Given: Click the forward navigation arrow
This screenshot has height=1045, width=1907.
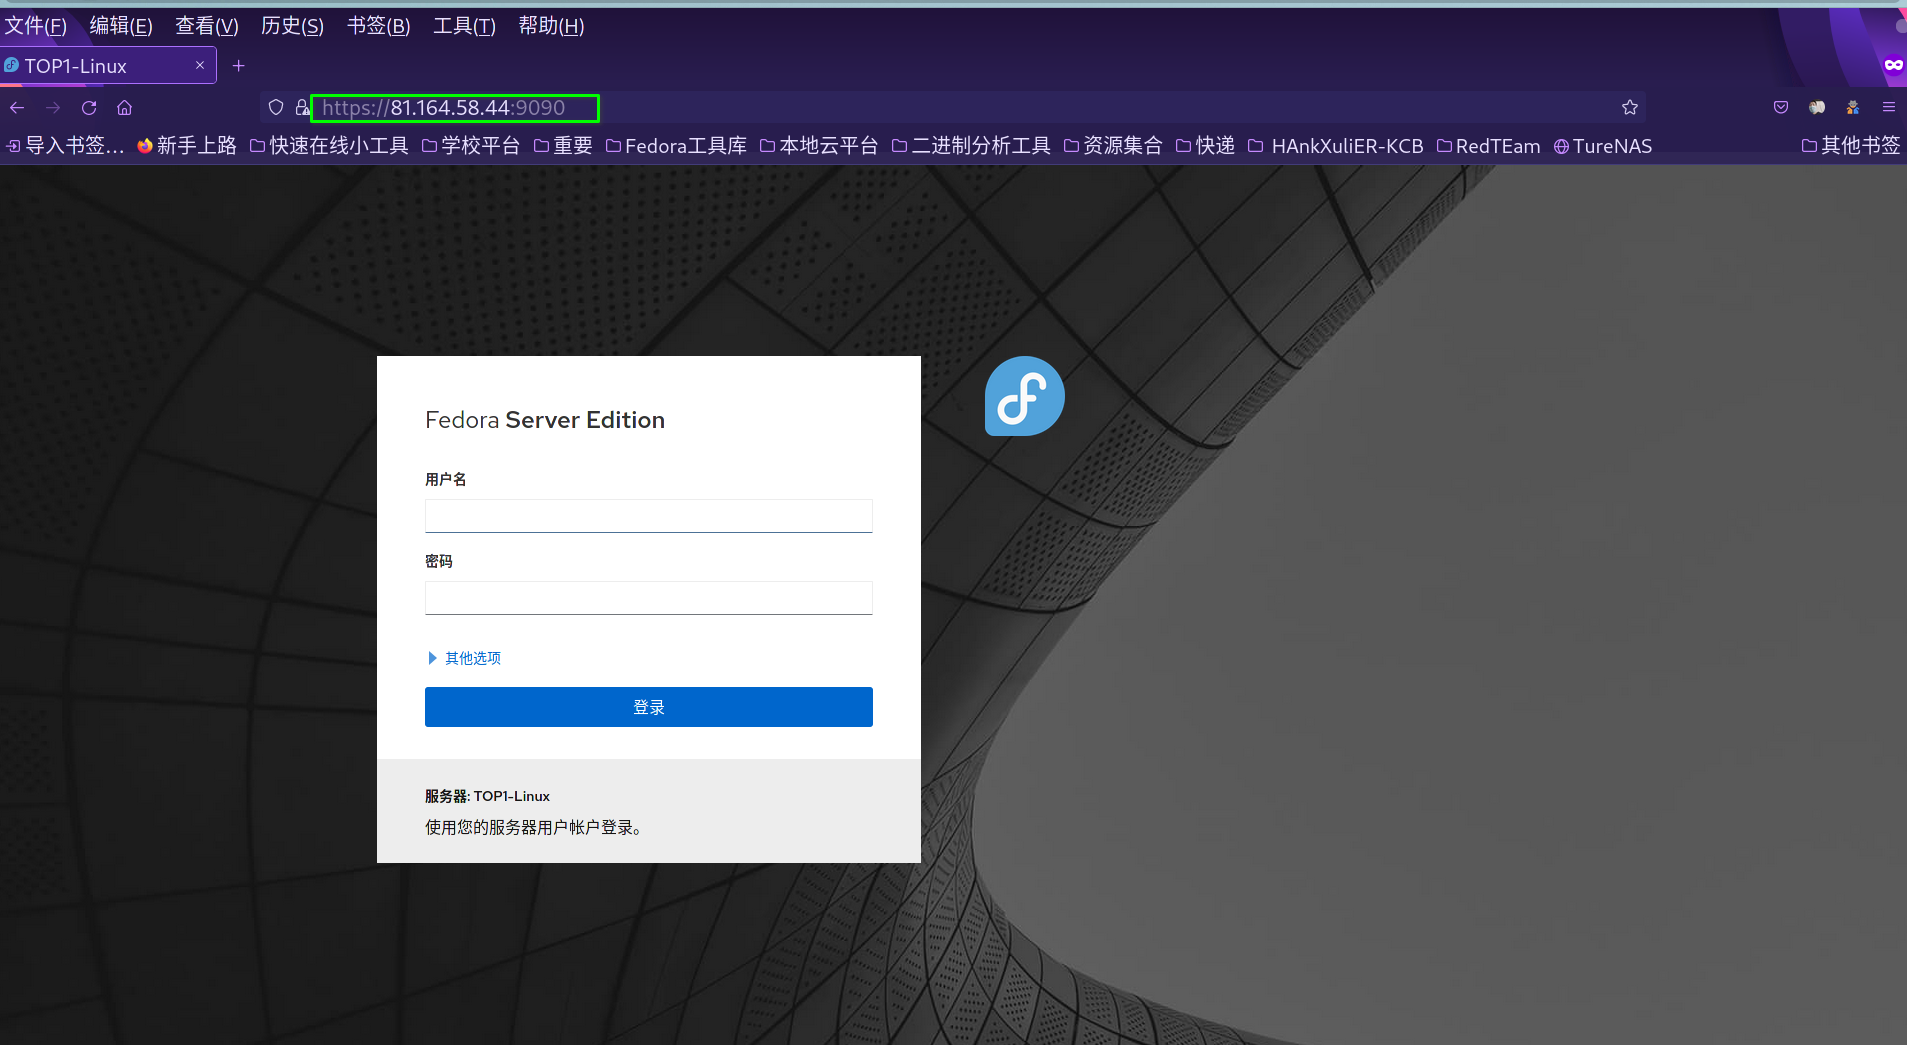Looking at the screenshot, I should tap(53, 108).
